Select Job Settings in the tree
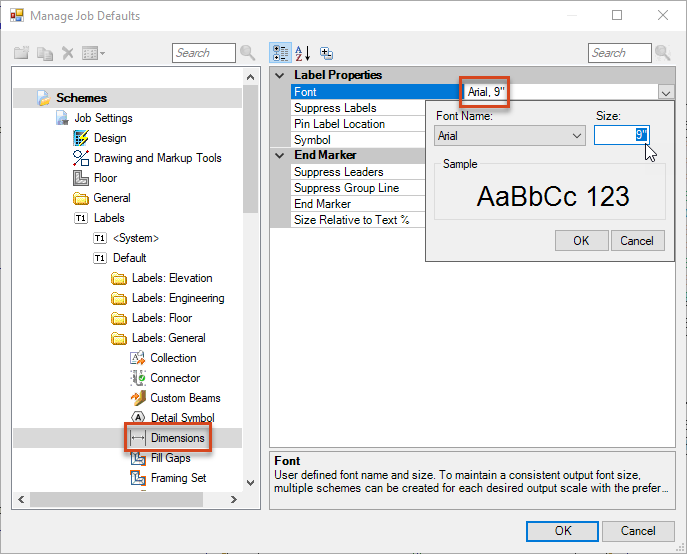The height and width of the screenshot is (554, 687). pyautogui.click(x=103, y=118)
